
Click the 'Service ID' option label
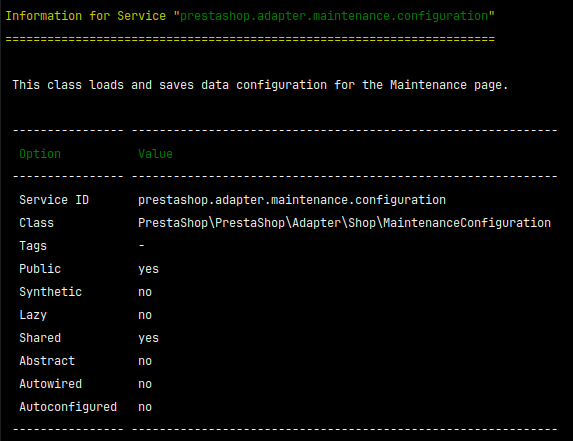click(54, 200)
